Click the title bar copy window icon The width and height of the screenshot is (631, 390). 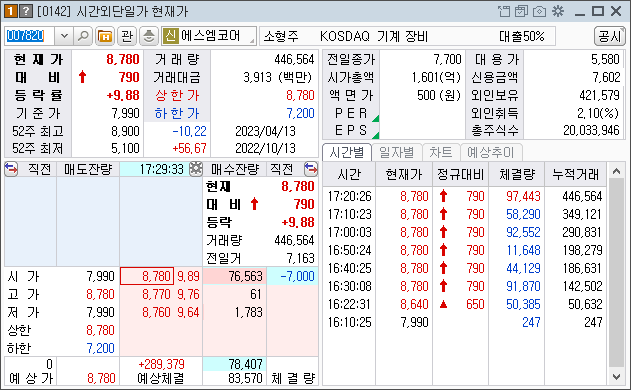pyautogui.click(x=521, y=11)
